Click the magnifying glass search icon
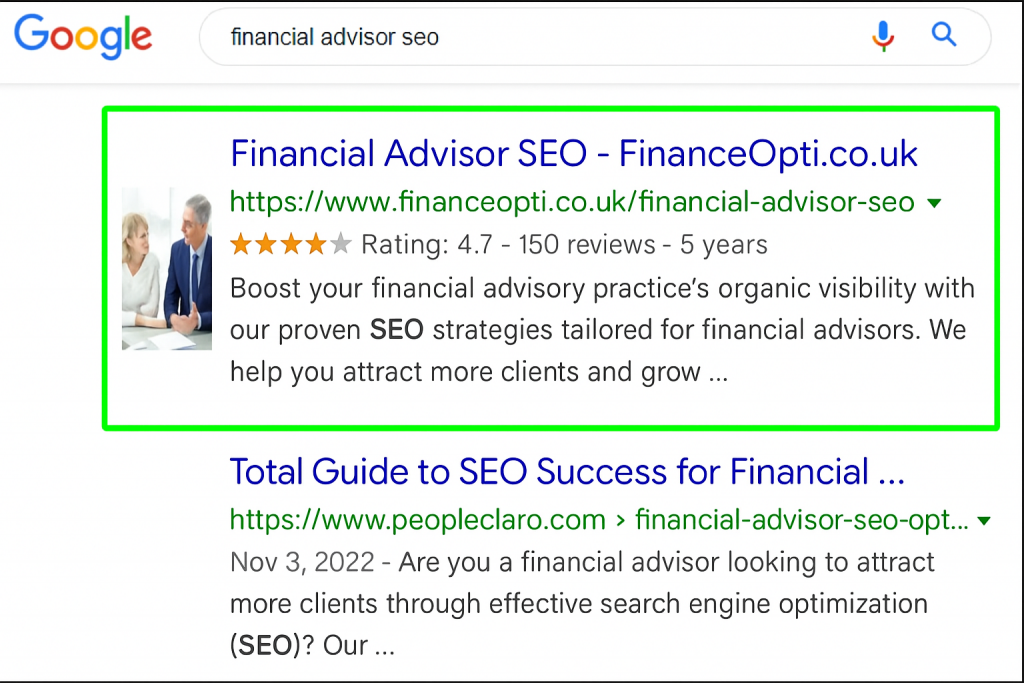The width and height of the screenshot is (1024, 683). pyautogui.click(x=944, y=36)
